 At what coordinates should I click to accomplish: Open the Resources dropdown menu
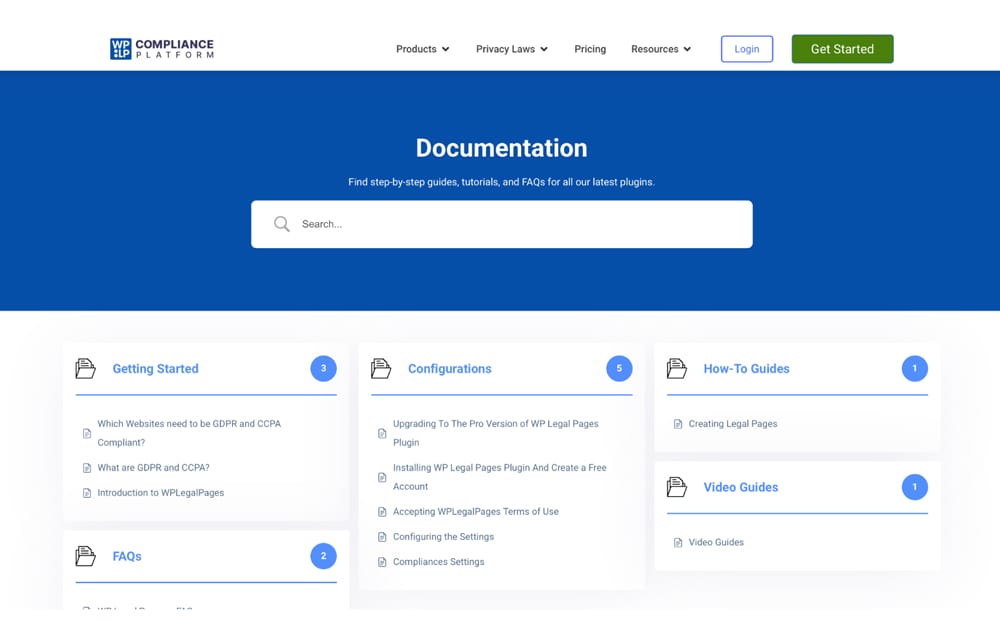660,48
